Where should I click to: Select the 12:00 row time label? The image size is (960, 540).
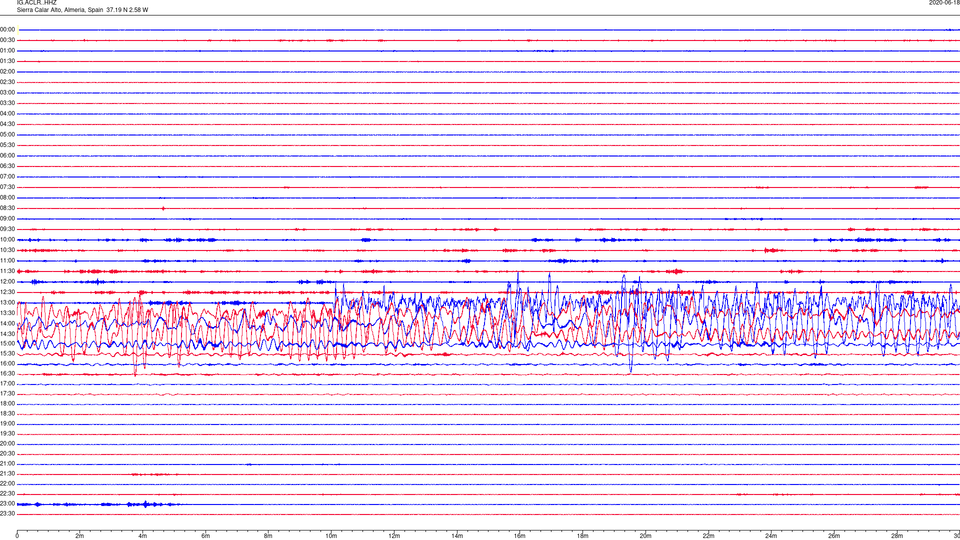click(x=7, y=282)
